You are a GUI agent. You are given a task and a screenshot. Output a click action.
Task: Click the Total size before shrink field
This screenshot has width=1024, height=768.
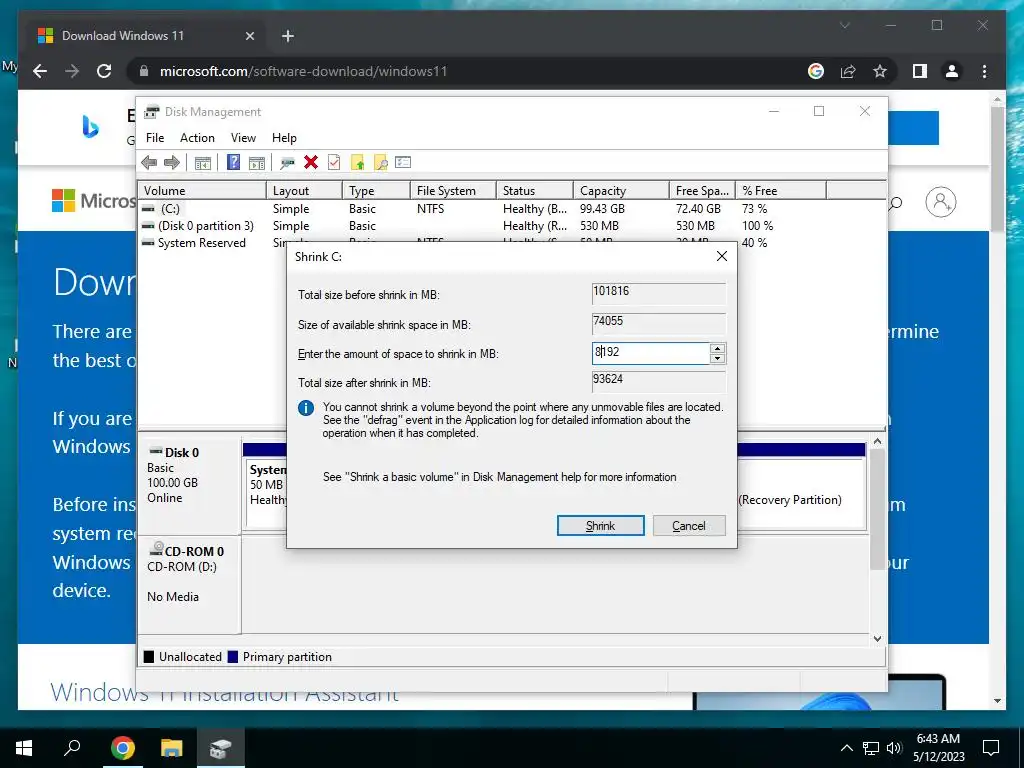coord(658,293)
